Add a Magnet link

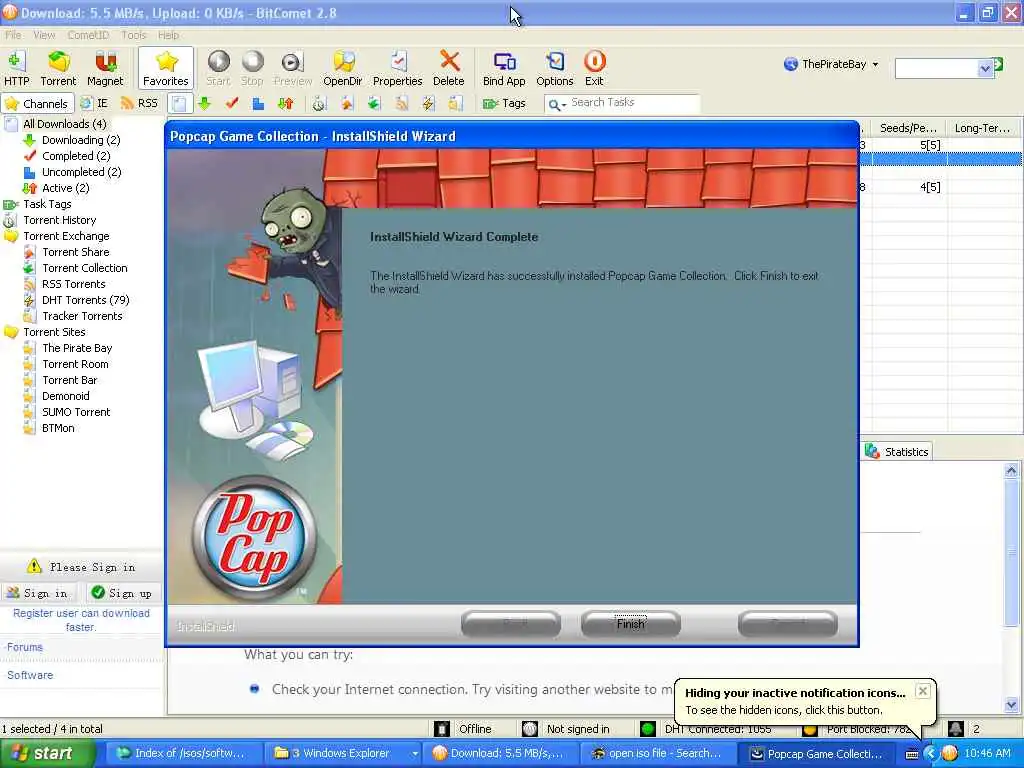tap(105, 68)
